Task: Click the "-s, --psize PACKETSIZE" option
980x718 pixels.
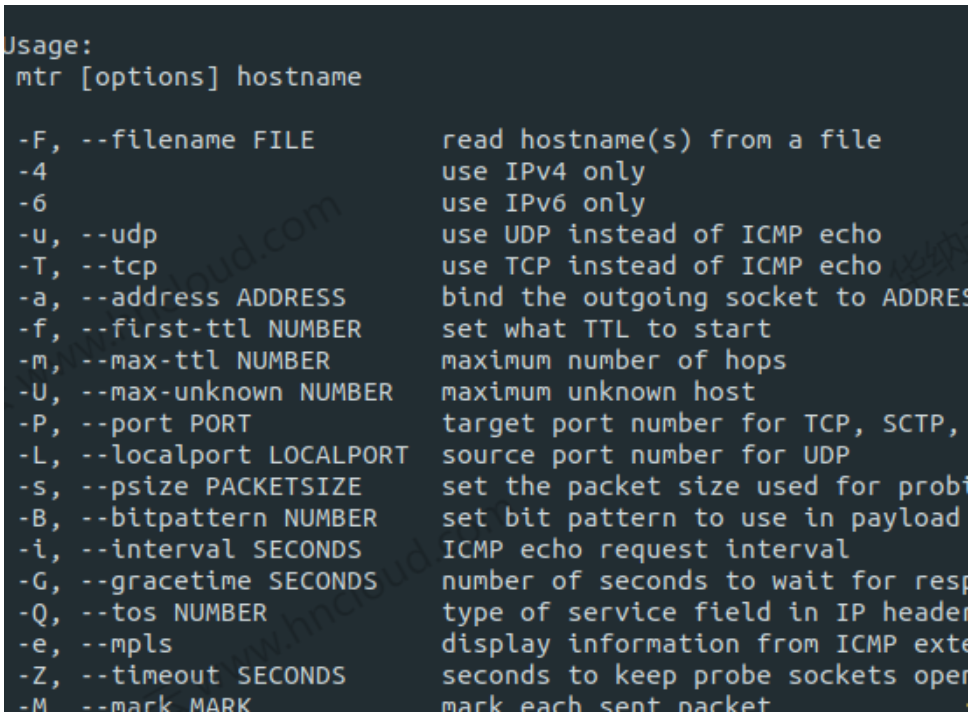Action: (x=188, y=487)
